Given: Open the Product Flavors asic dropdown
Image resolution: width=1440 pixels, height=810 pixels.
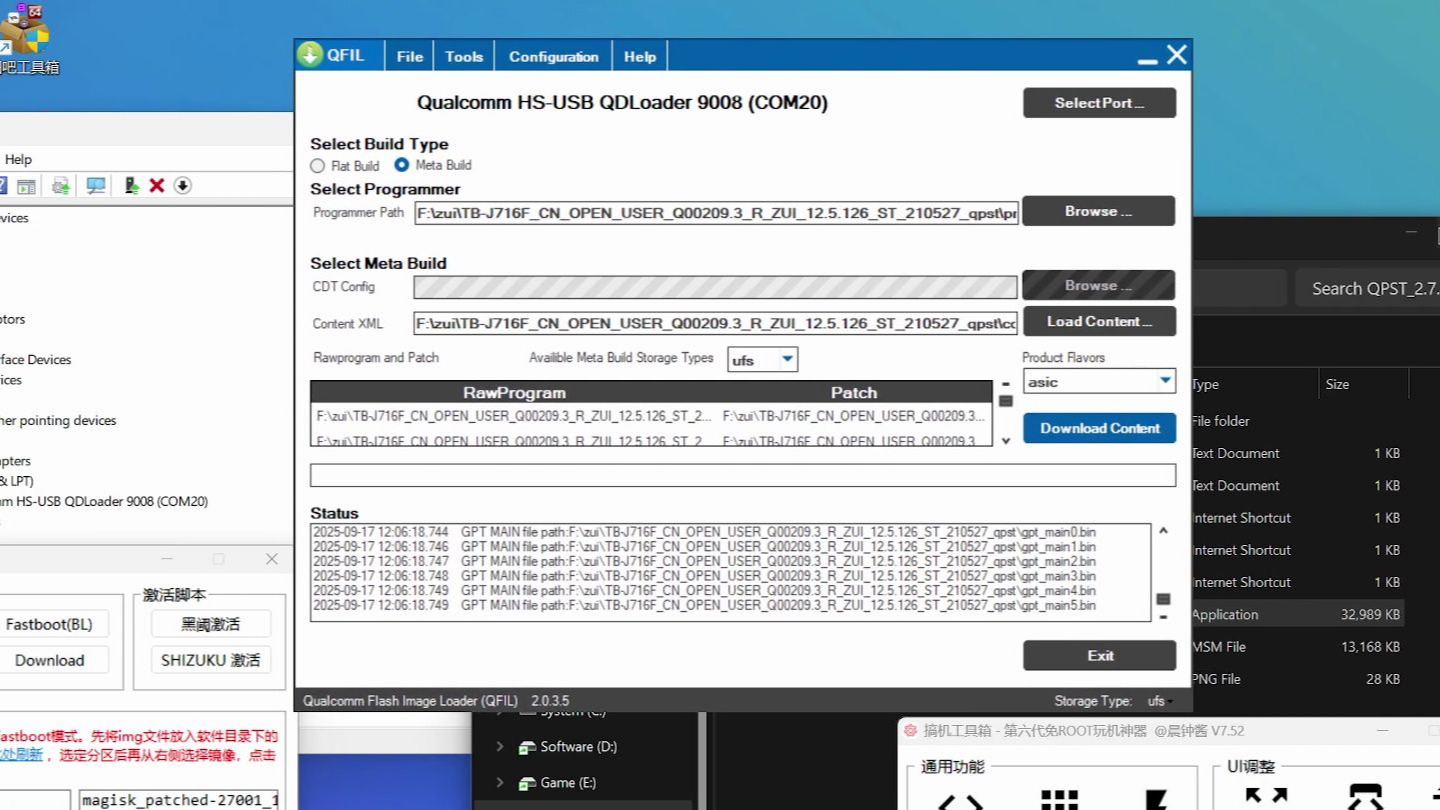Looking at the screenshot, I should pyautogui.click(x=1099, y=381).
